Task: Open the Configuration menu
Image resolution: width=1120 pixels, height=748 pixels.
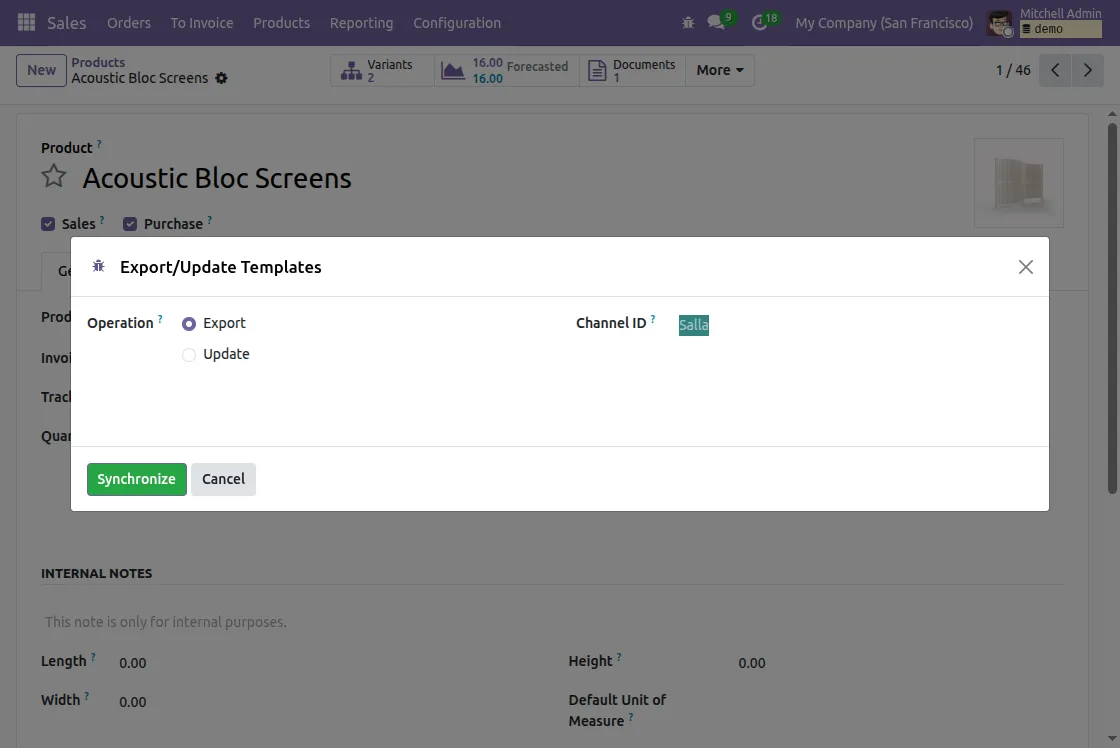Action: click(457, 22)
